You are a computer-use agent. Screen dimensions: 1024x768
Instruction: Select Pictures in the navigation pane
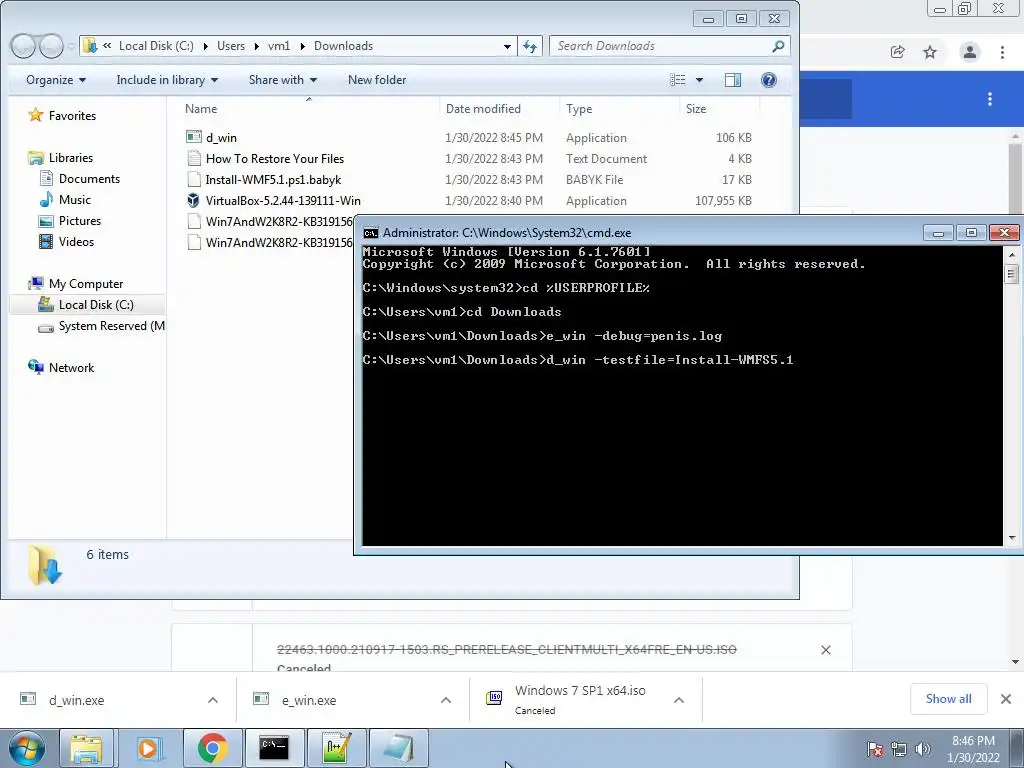tap(80, 220)
